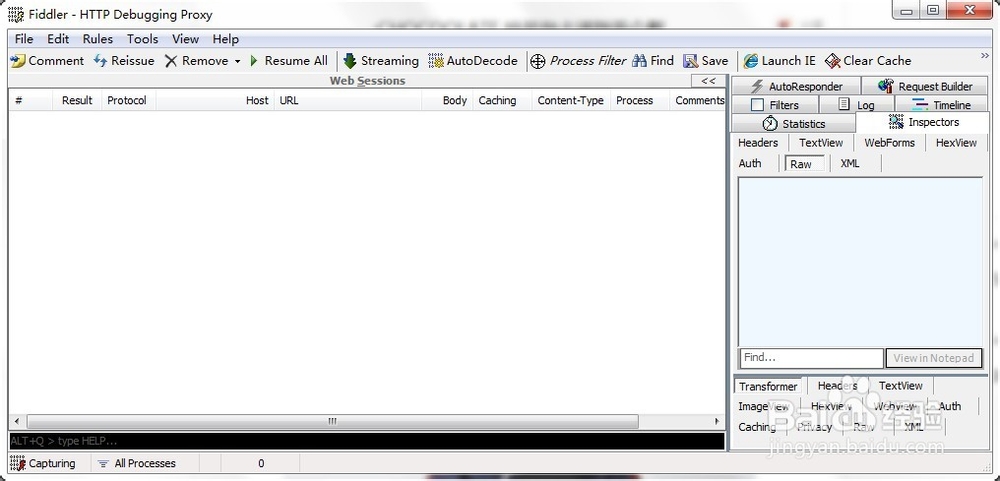Switch to the Statistics tab
Image resolution: width=1000 pixels, height=481 pixels.
point(793,124)
